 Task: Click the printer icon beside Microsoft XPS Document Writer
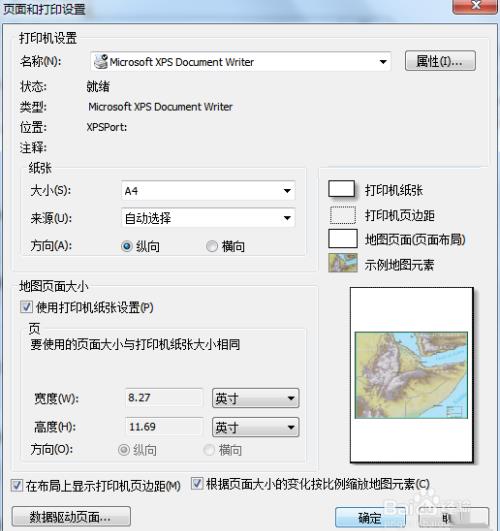coord(101,62)
